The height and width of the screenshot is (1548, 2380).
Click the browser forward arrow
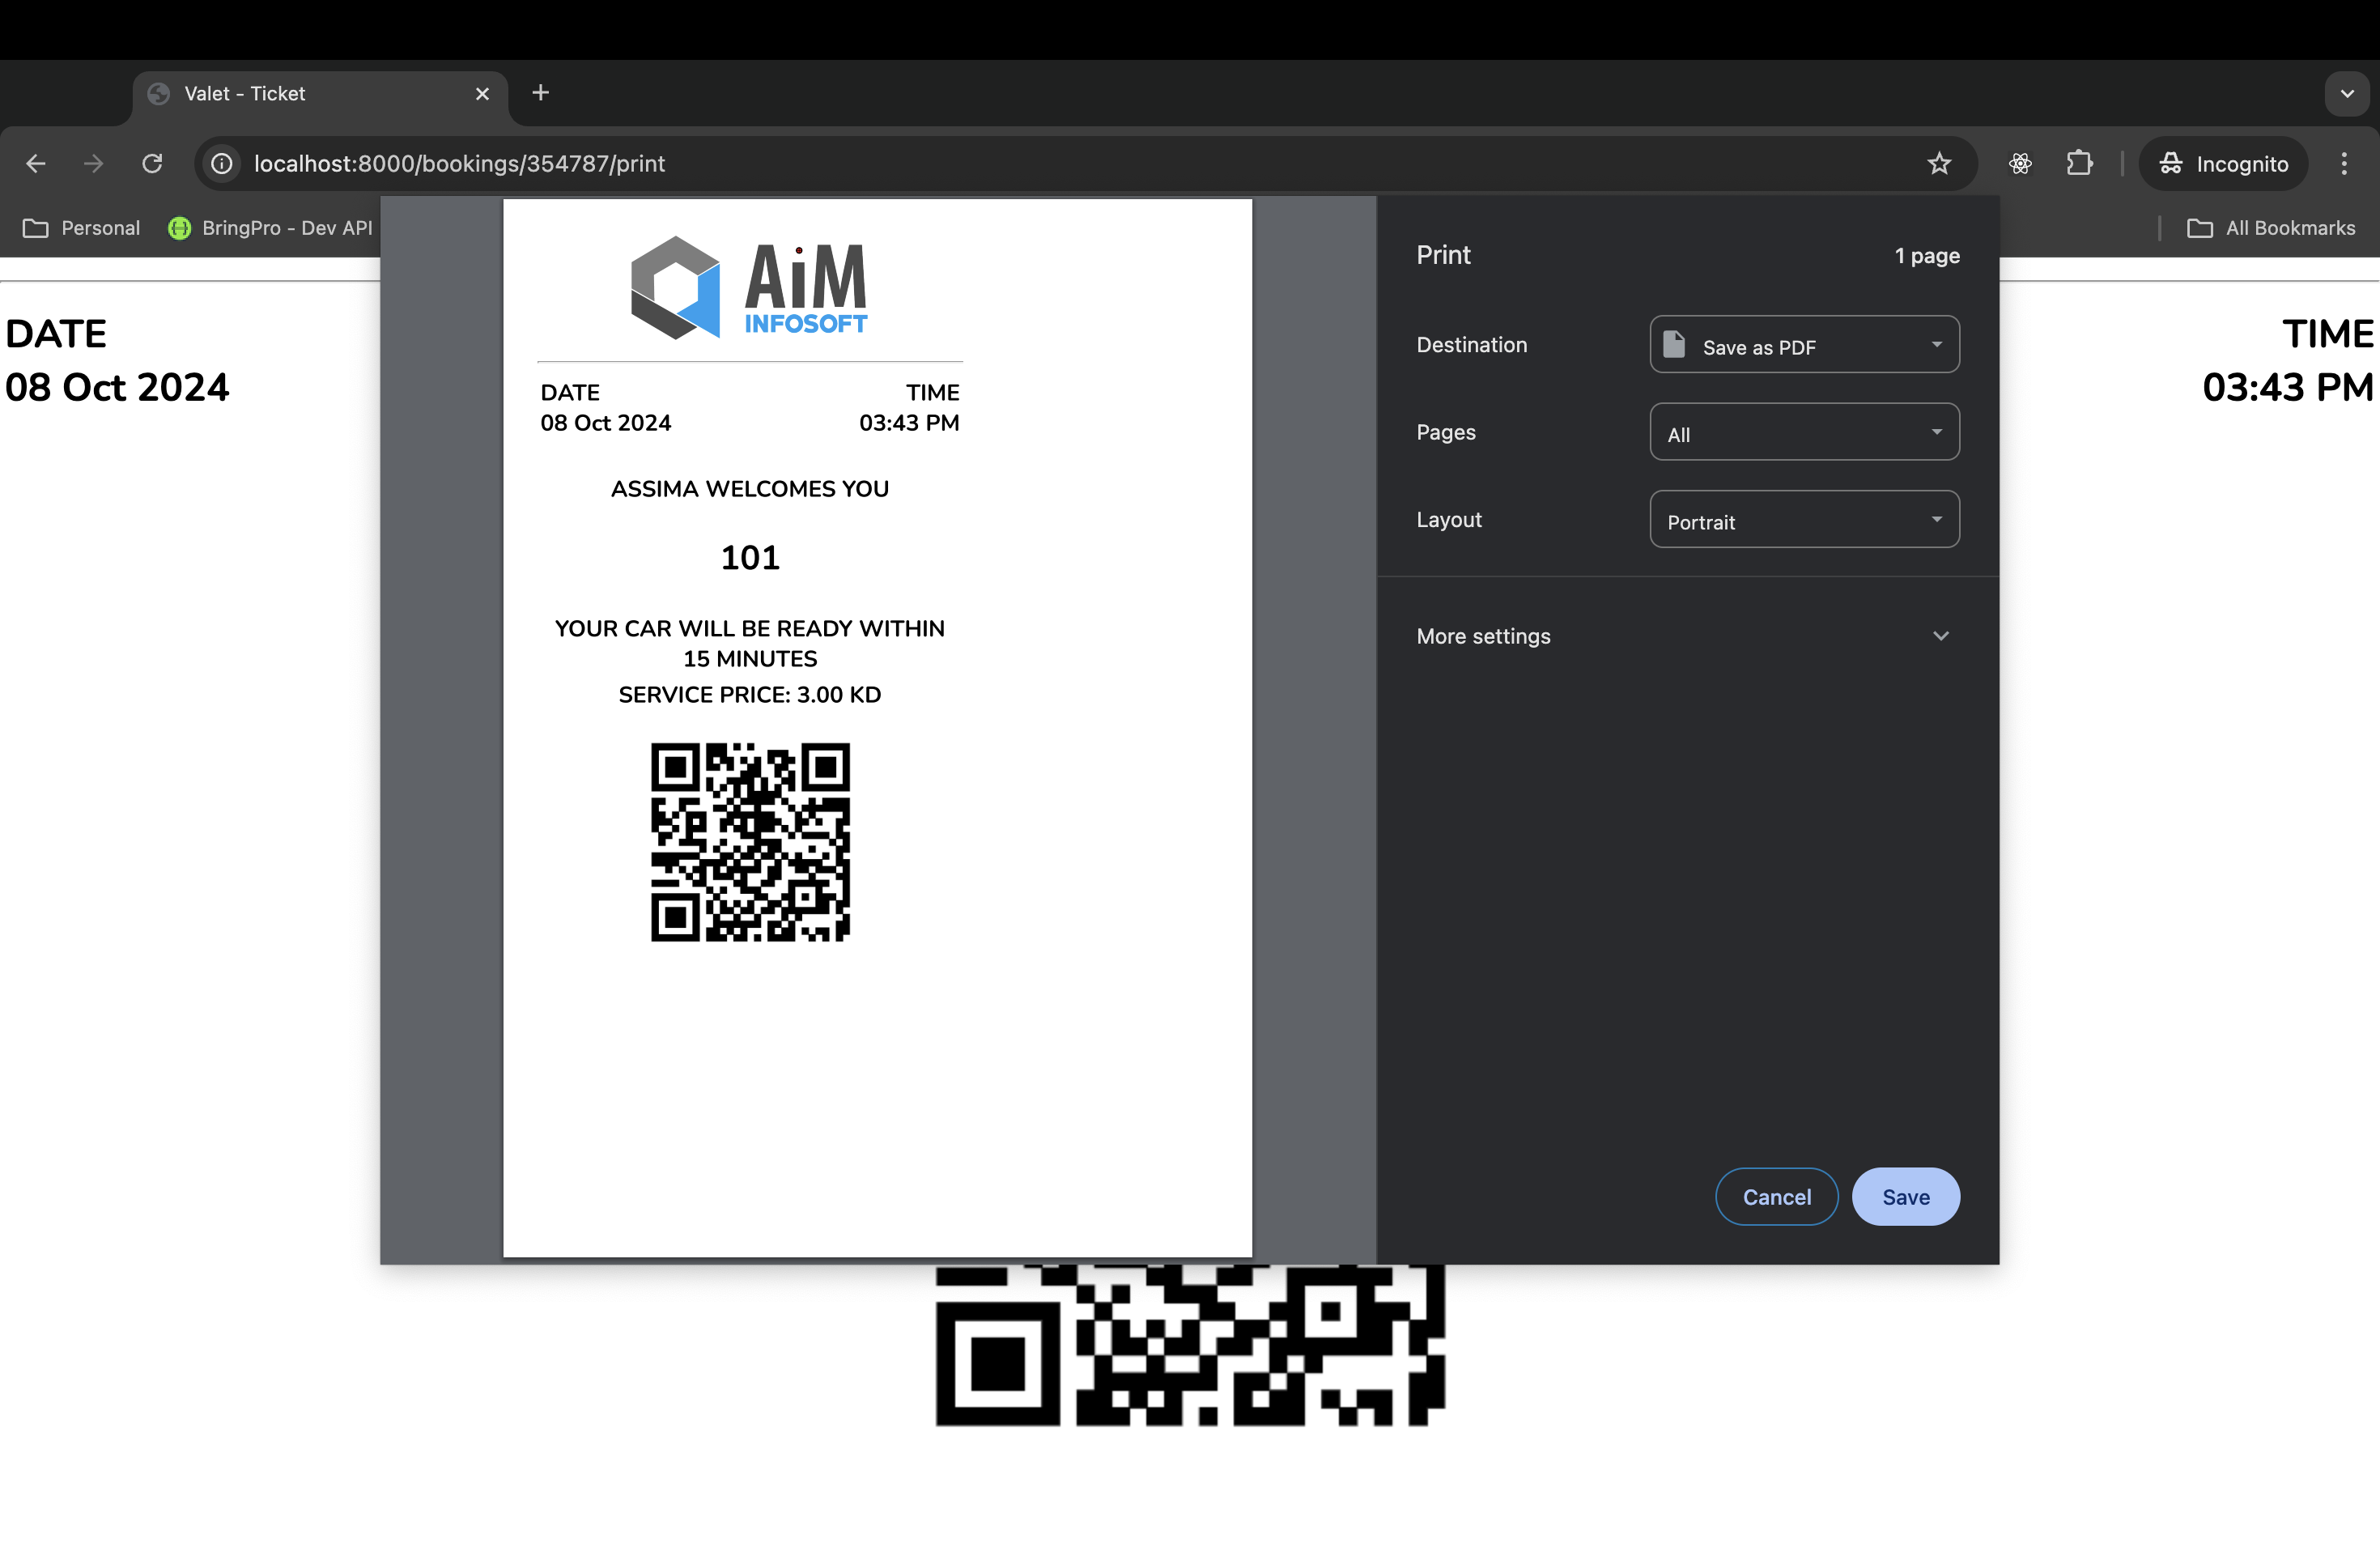pos(94,163)
